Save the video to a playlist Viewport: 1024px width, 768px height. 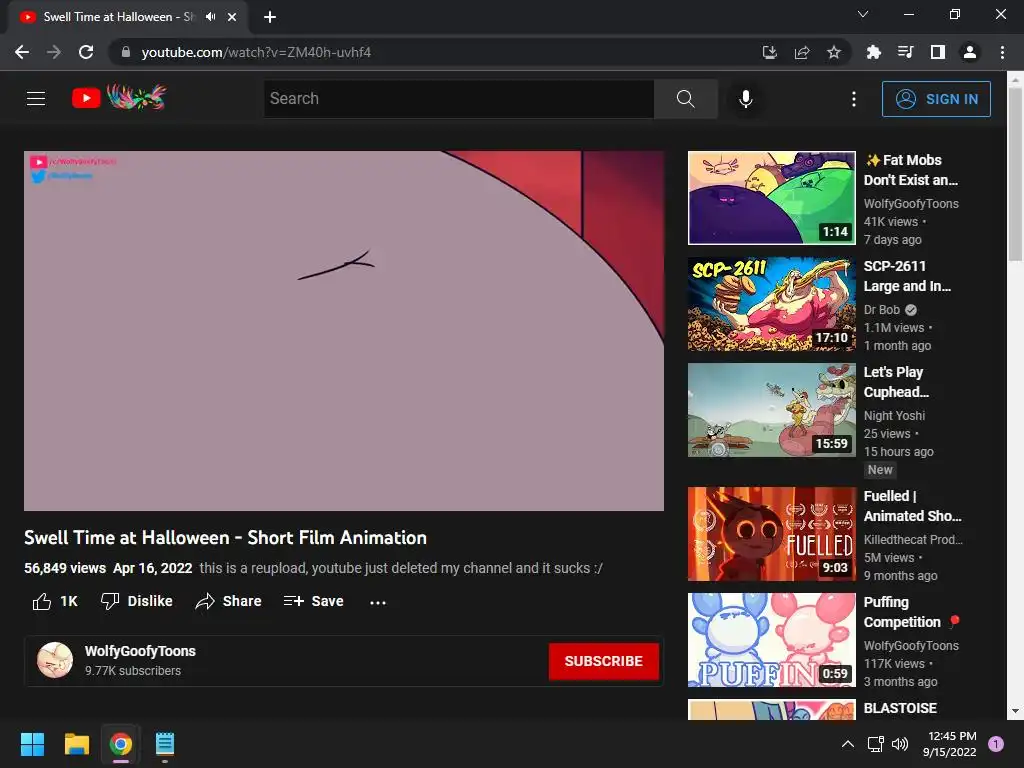tap(313, 601)
